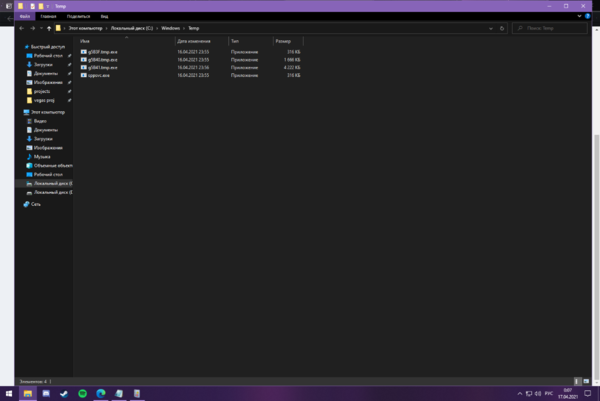Click Properties icon in title bar toolbar

(x=33, y=6)
